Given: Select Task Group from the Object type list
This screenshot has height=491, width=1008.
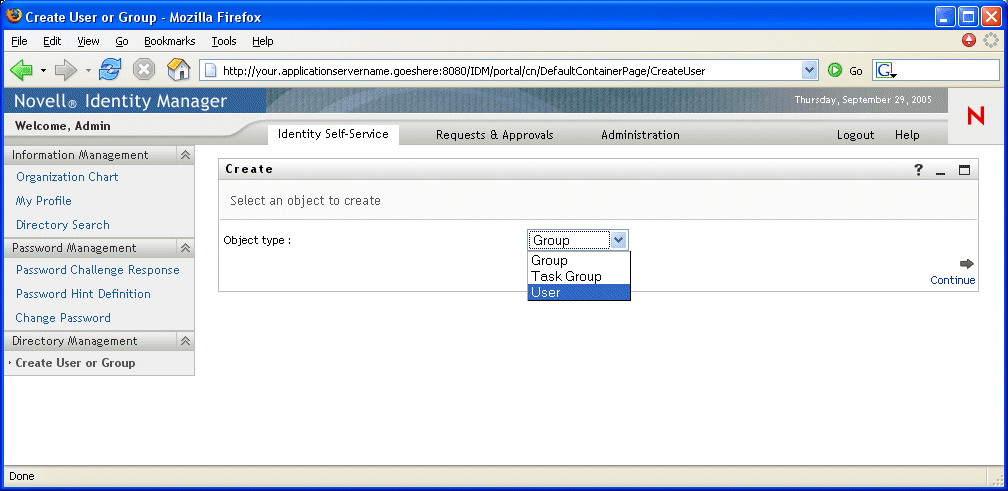Looking at the screenshot, I should 579,276.
